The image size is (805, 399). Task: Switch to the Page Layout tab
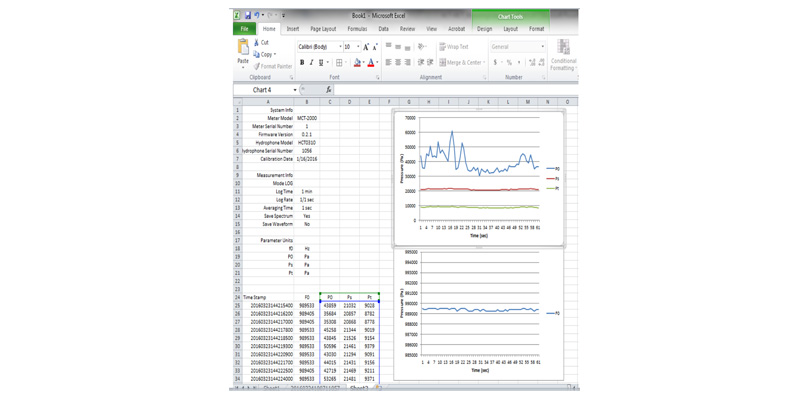tap(323, 29)
